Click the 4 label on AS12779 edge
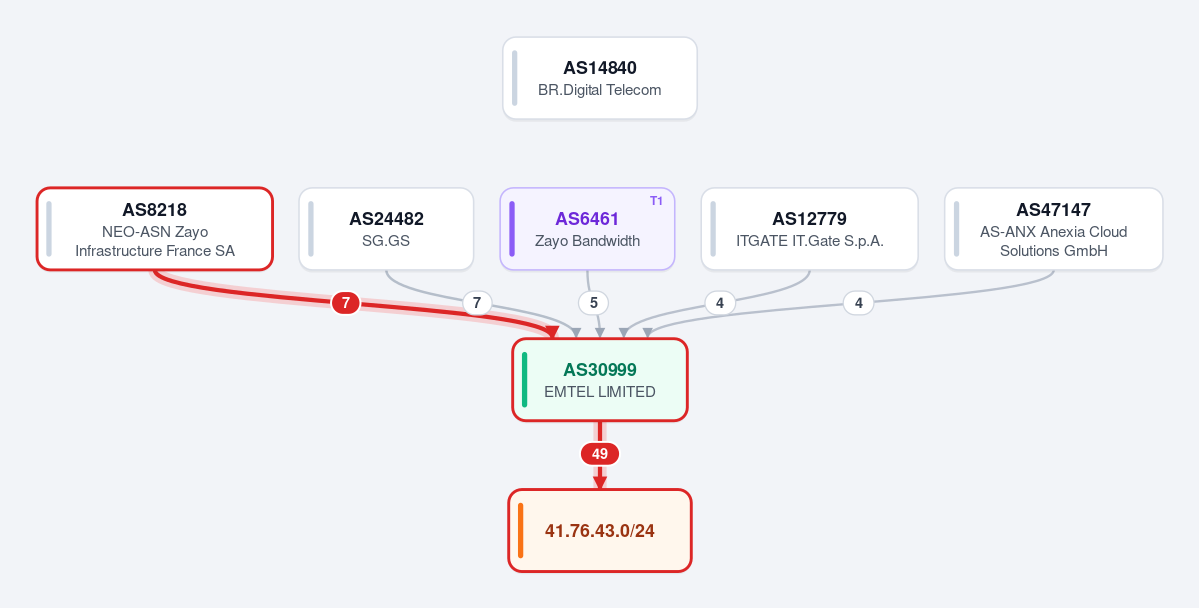 720,303
